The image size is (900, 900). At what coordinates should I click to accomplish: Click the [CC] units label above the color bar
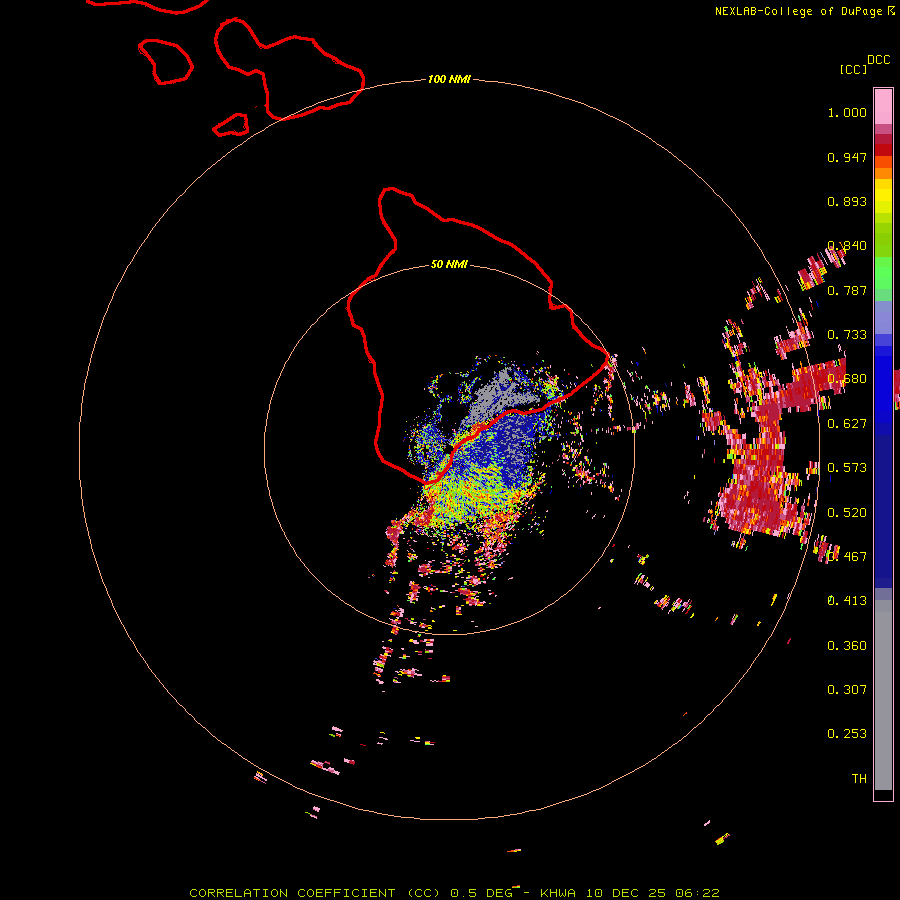tap(853, 69)
